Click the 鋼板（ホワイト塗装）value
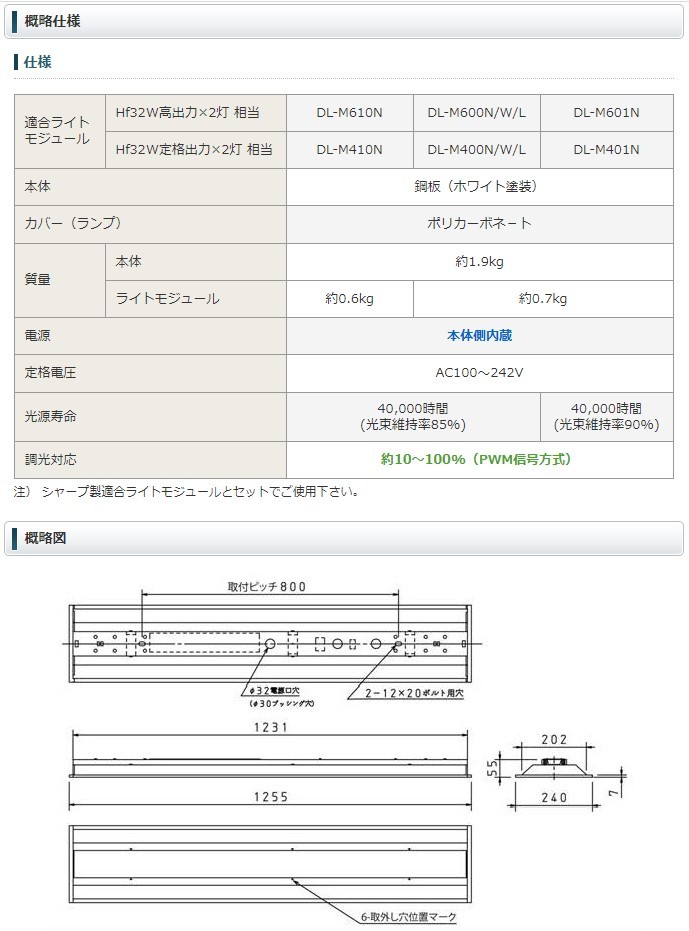Screen dimensions: 689x931 click(479, 186)
